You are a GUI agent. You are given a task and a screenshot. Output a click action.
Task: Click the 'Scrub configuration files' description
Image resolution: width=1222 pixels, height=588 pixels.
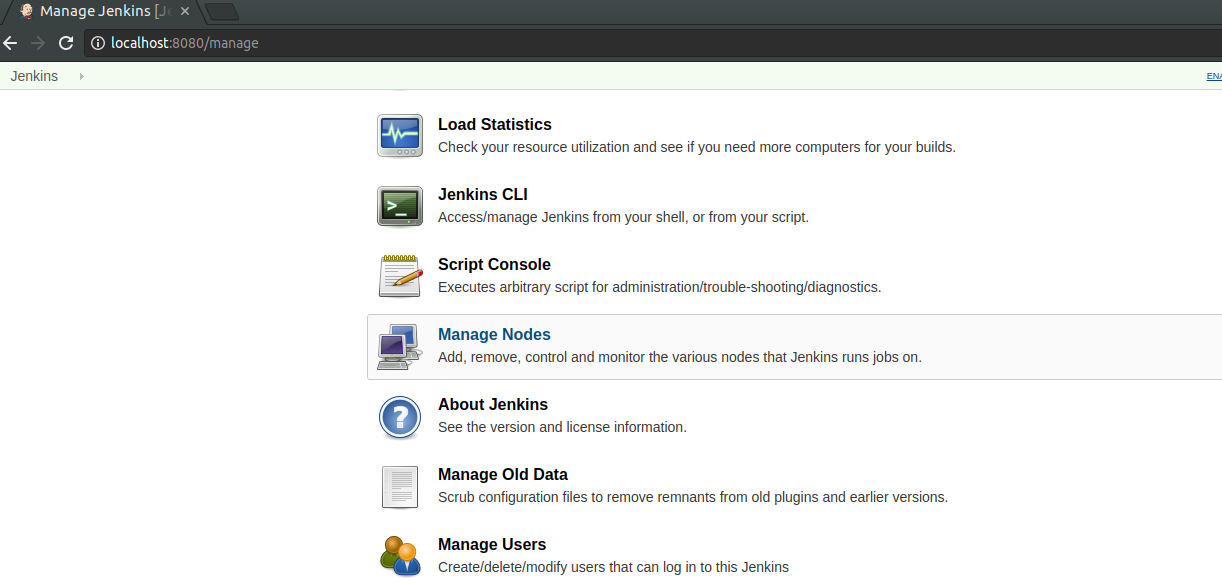point(693,497)
